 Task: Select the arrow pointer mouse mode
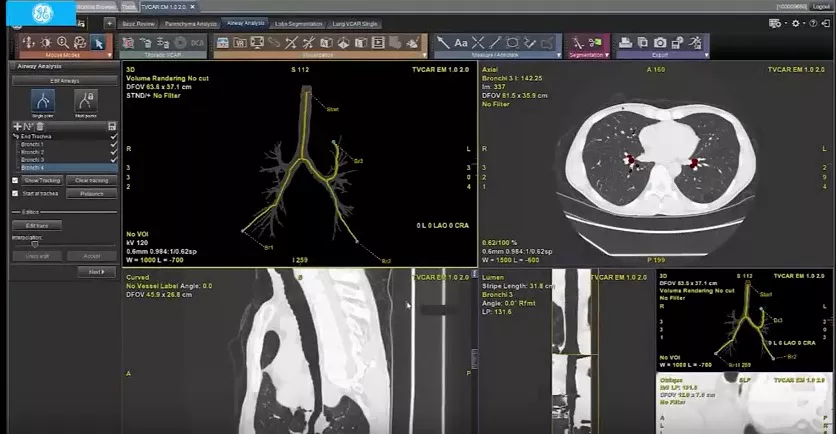98,43
